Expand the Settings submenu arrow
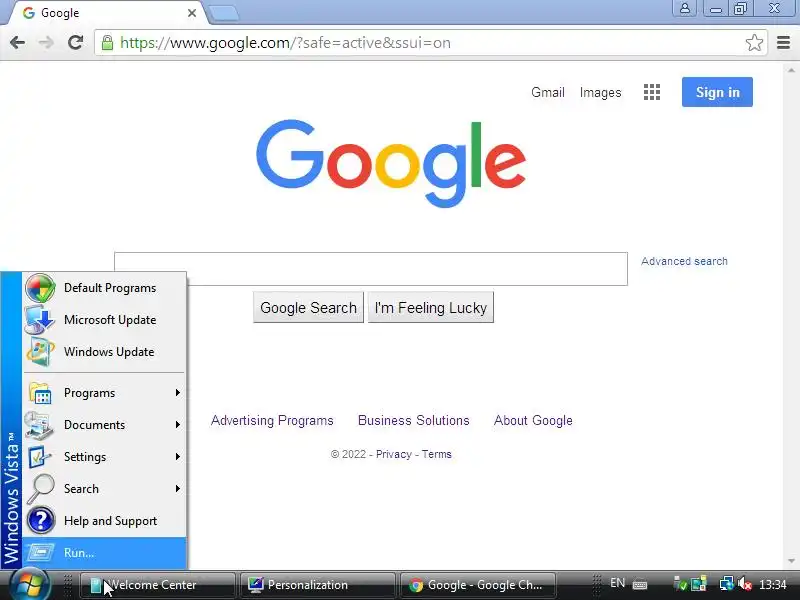The image size is (800, 600). 178,457
